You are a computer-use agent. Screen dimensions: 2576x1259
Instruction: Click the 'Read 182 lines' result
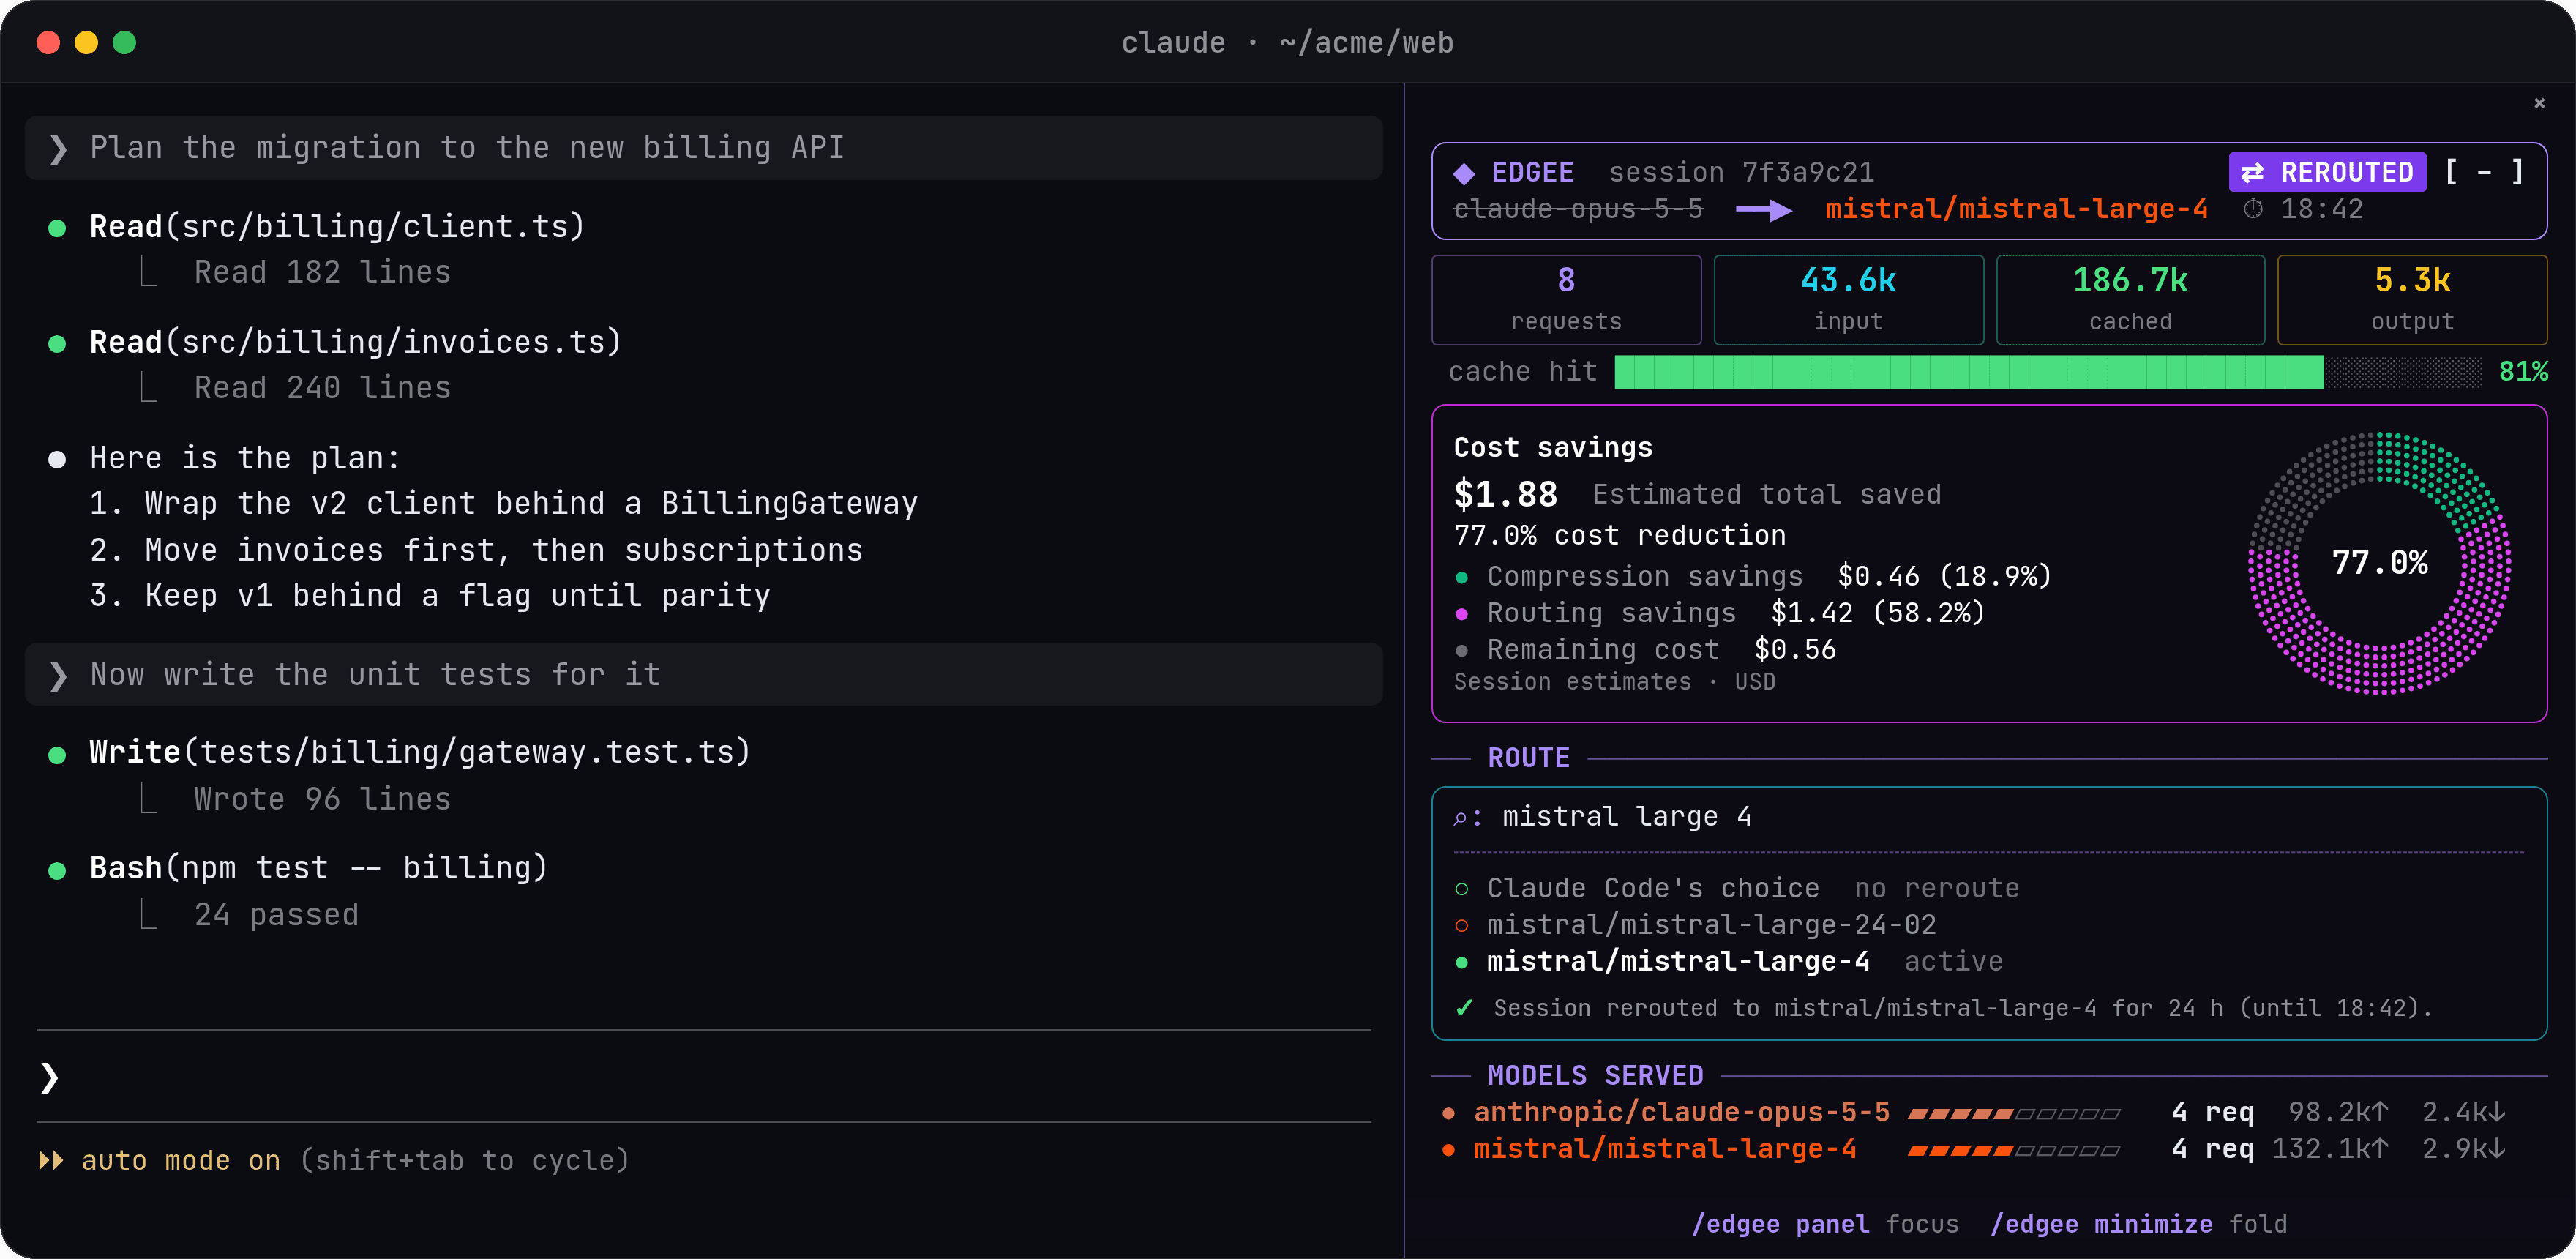coord(322,272)
